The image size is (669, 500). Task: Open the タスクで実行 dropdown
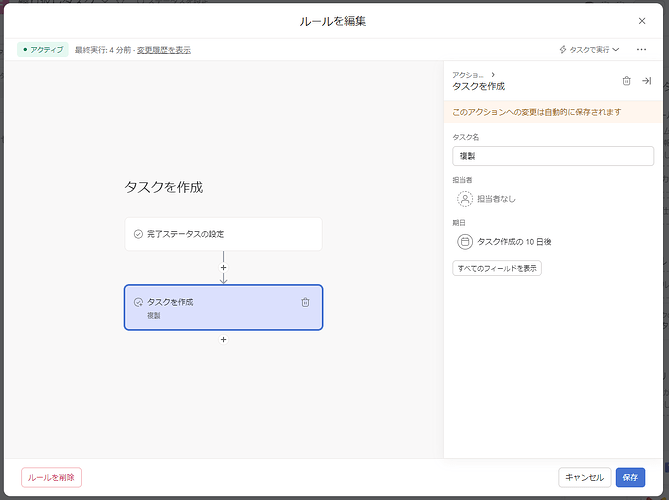[589, 49]
